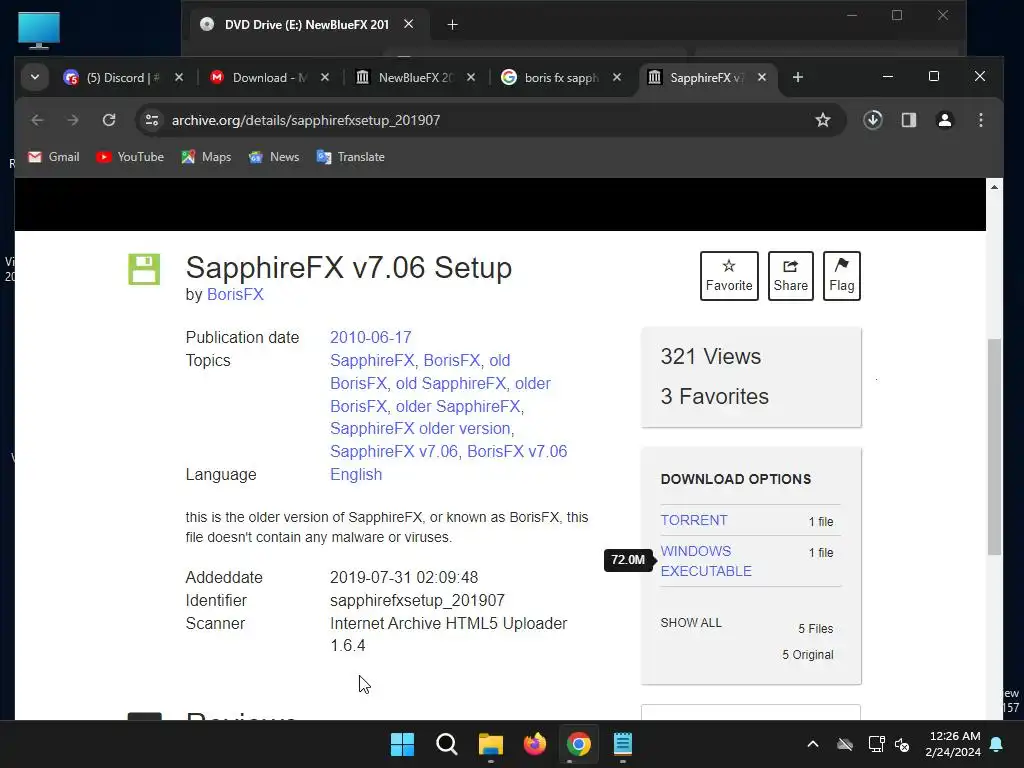
Task: Toggle the Chrome side panel
Action: [x=909, y=120]
